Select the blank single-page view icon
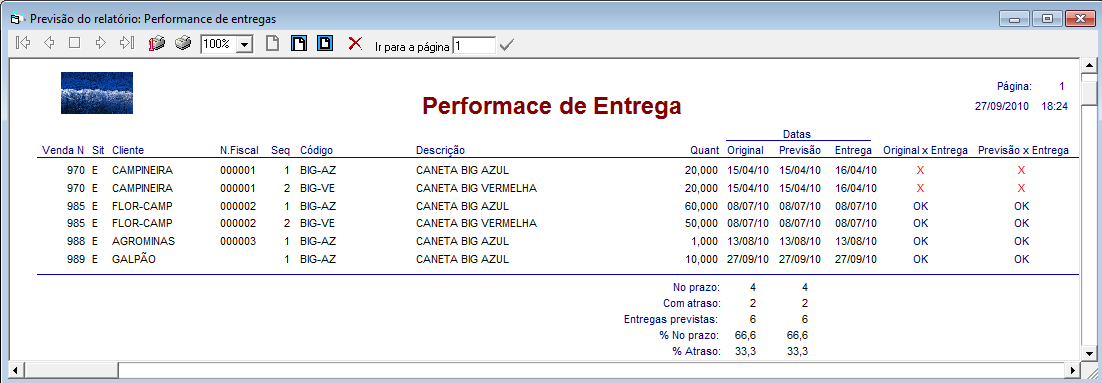The width and height of the screenshot is (1102, 383). pyautogui.click(x=272, y=44)
